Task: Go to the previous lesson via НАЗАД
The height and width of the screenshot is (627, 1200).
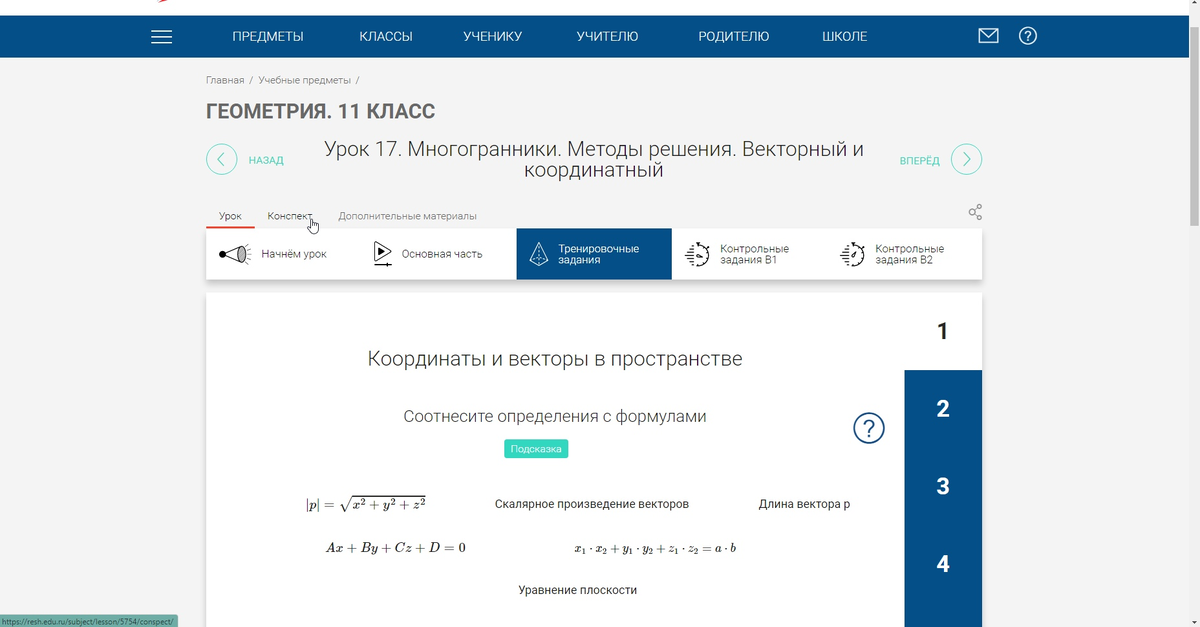Action: pyautogui.click(x=221, y=159)
